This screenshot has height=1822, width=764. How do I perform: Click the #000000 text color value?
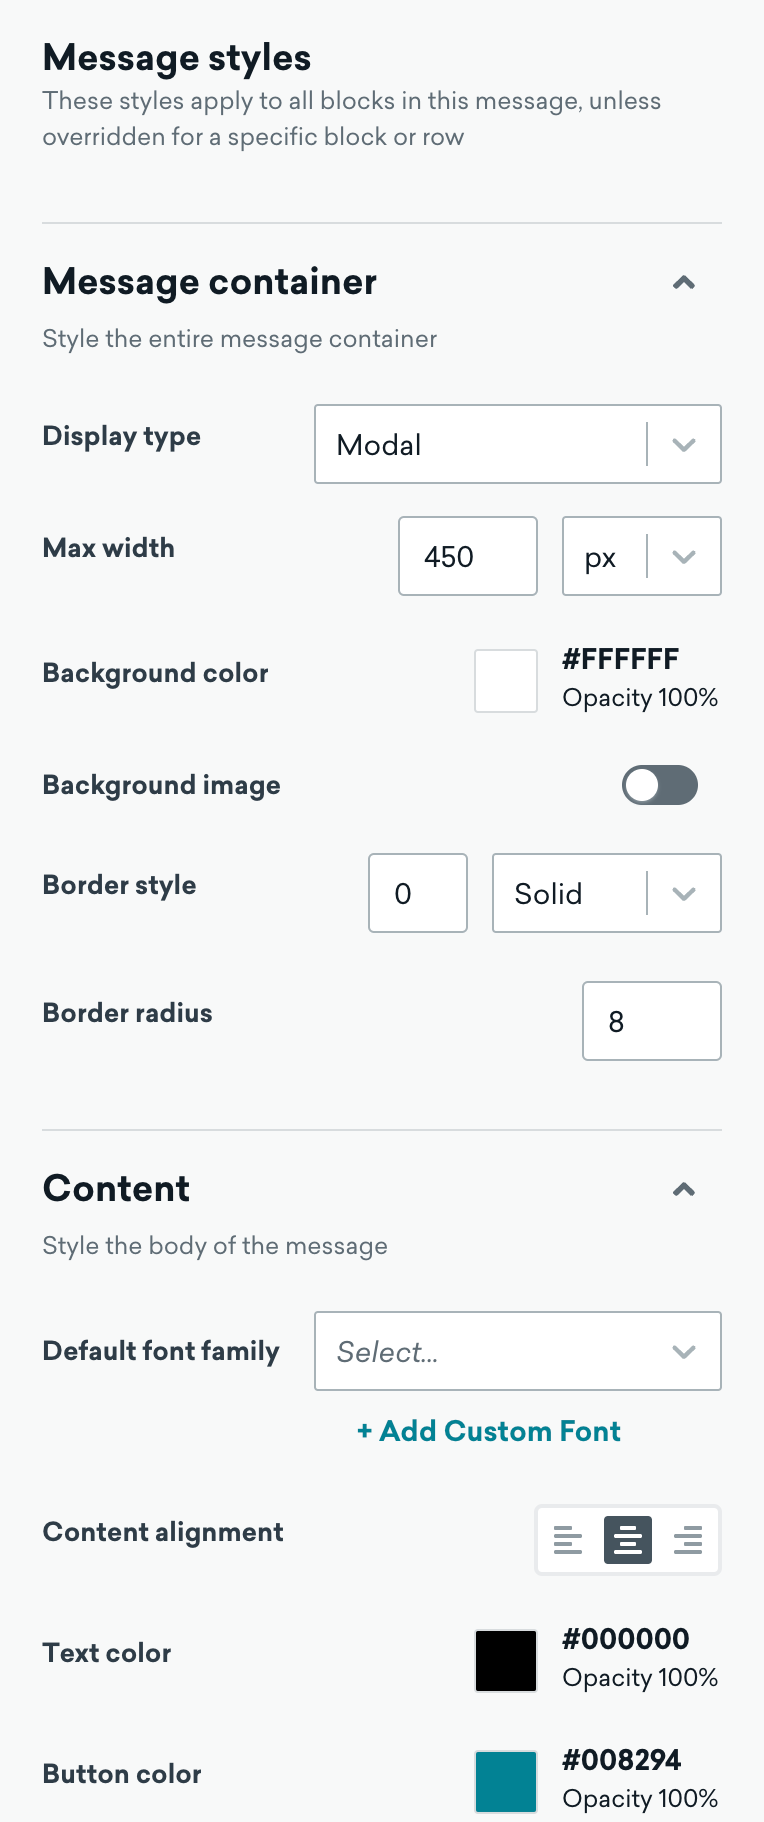click(626, 1639)
